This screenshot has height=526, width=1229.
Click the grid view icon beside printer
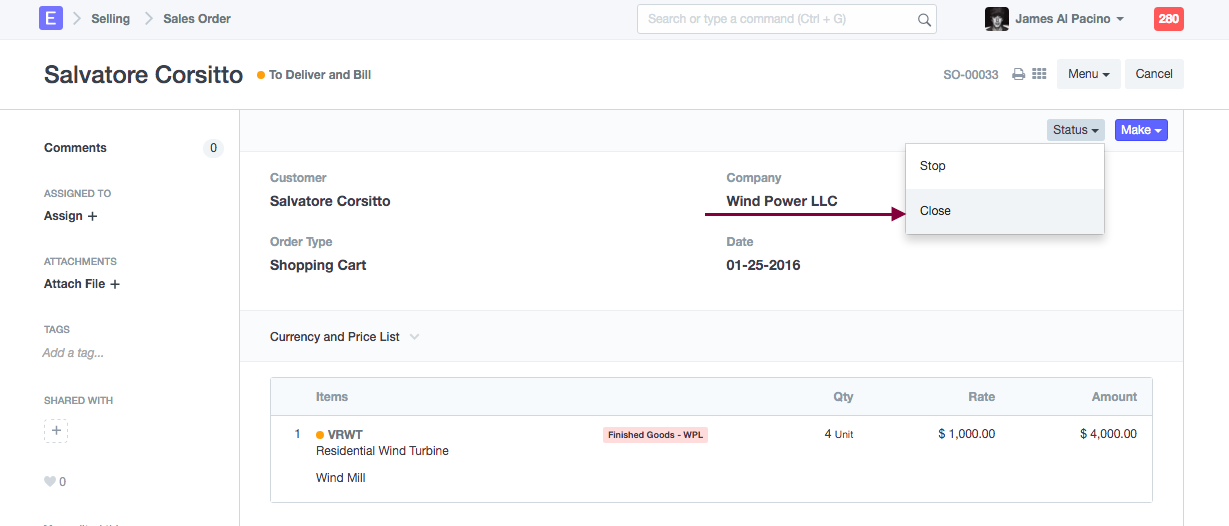click(1039, 74)
